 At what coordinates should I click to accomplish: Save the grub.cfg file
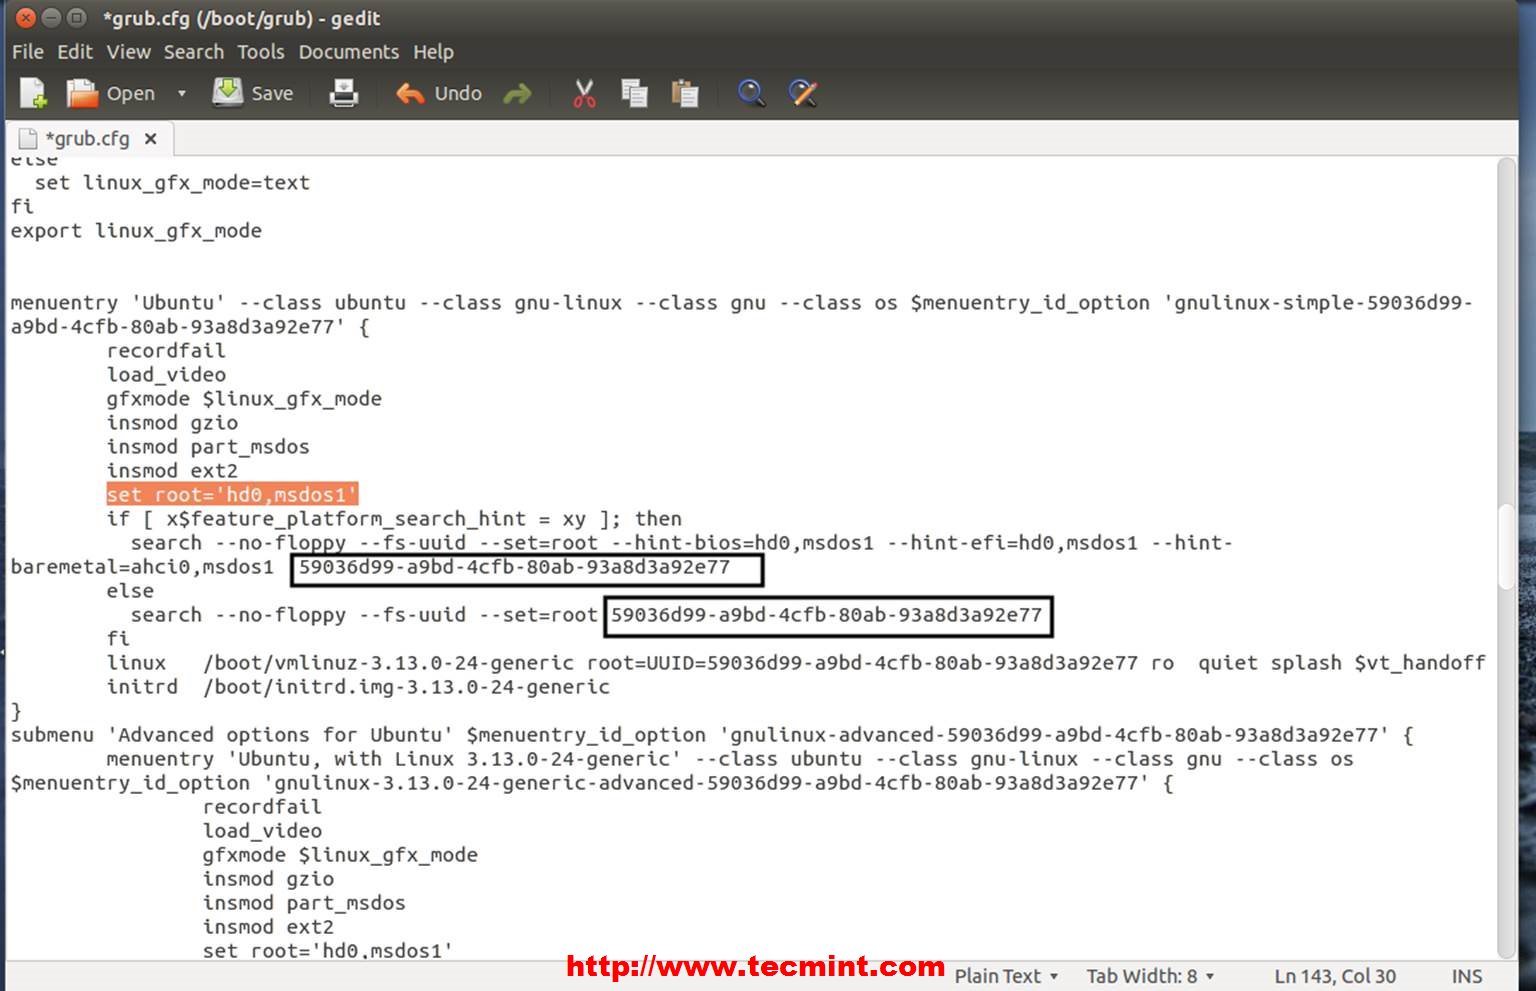tap(253, 92)
